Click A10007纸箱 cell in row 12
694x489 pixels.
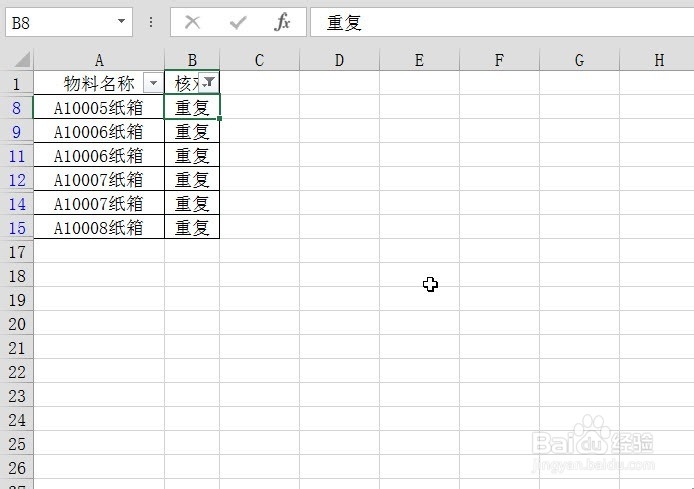pos(99,179)
